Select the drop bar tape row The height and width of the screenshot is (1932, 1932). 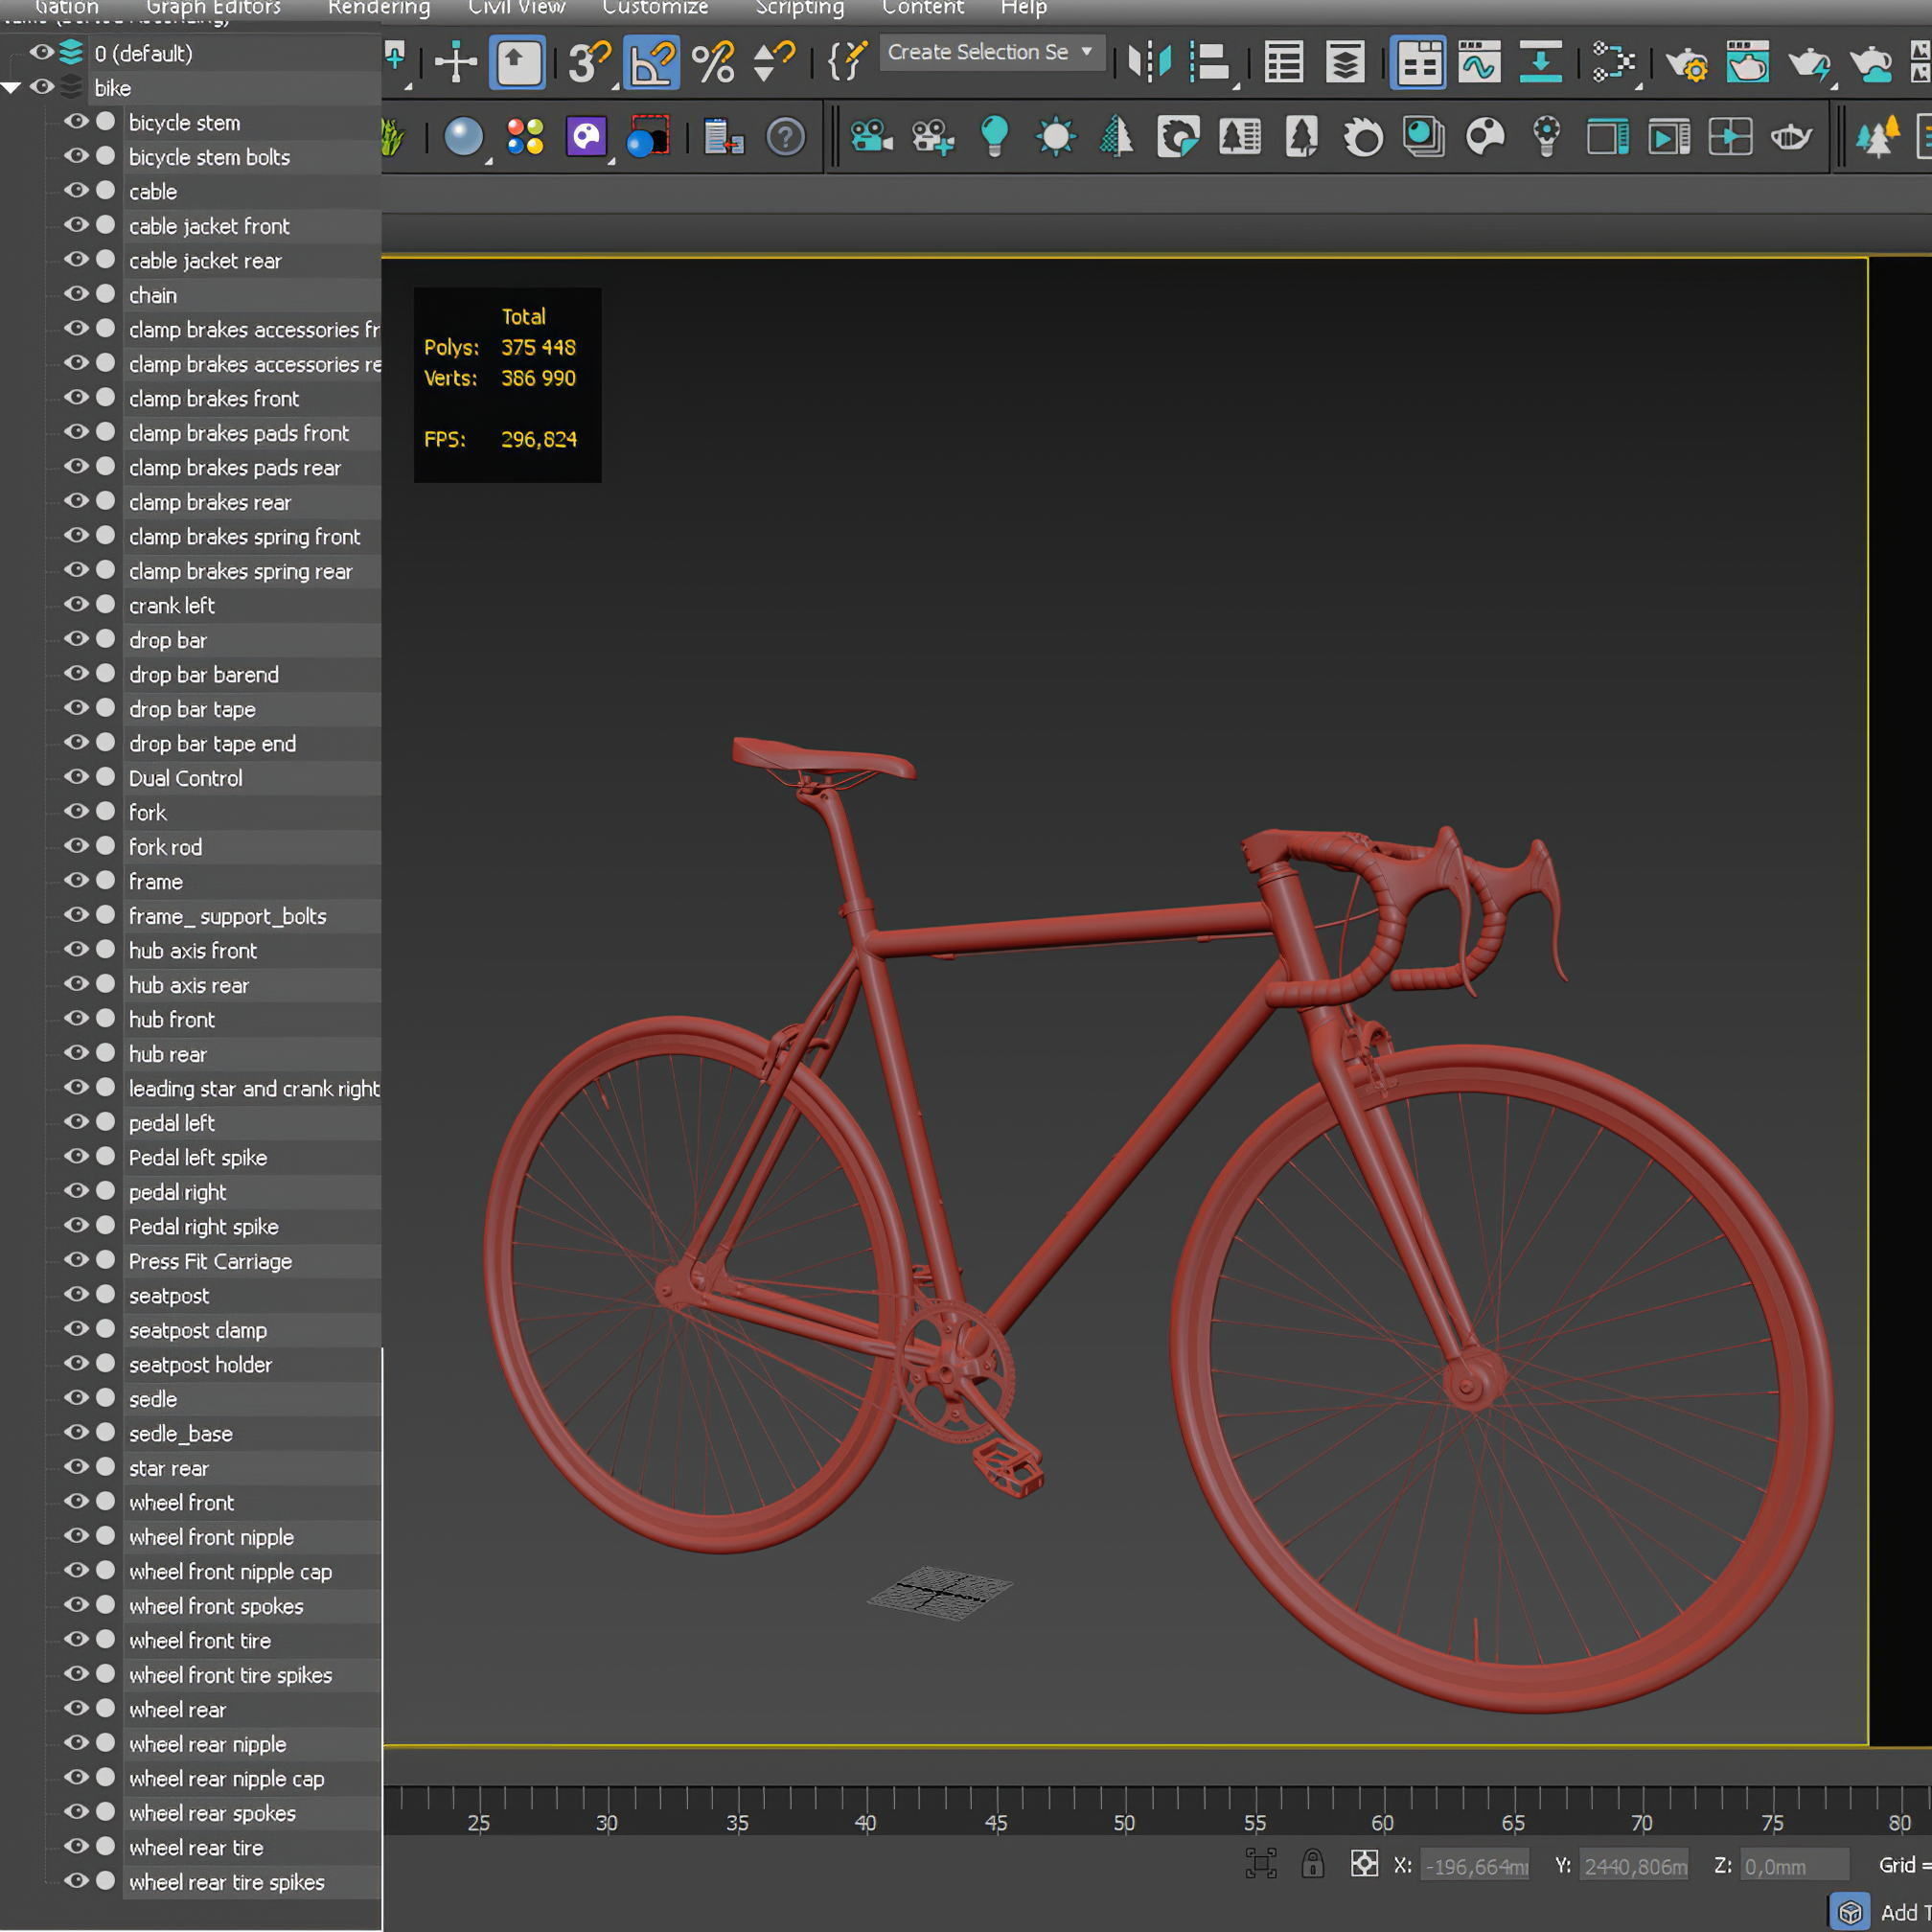pos(253,709)
